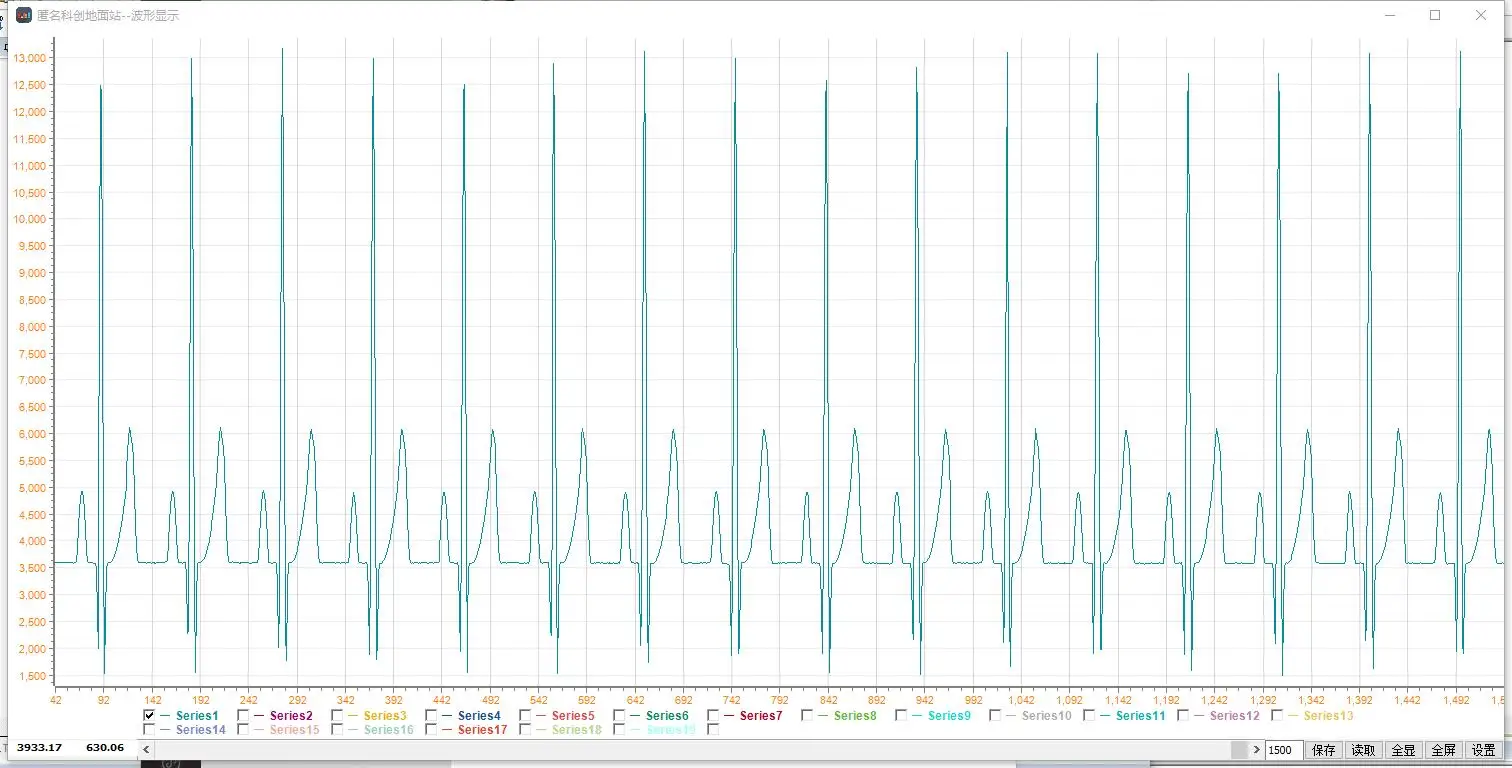Click the 630.06 readout value
1512x768 pixels.
tap(105, 747)
